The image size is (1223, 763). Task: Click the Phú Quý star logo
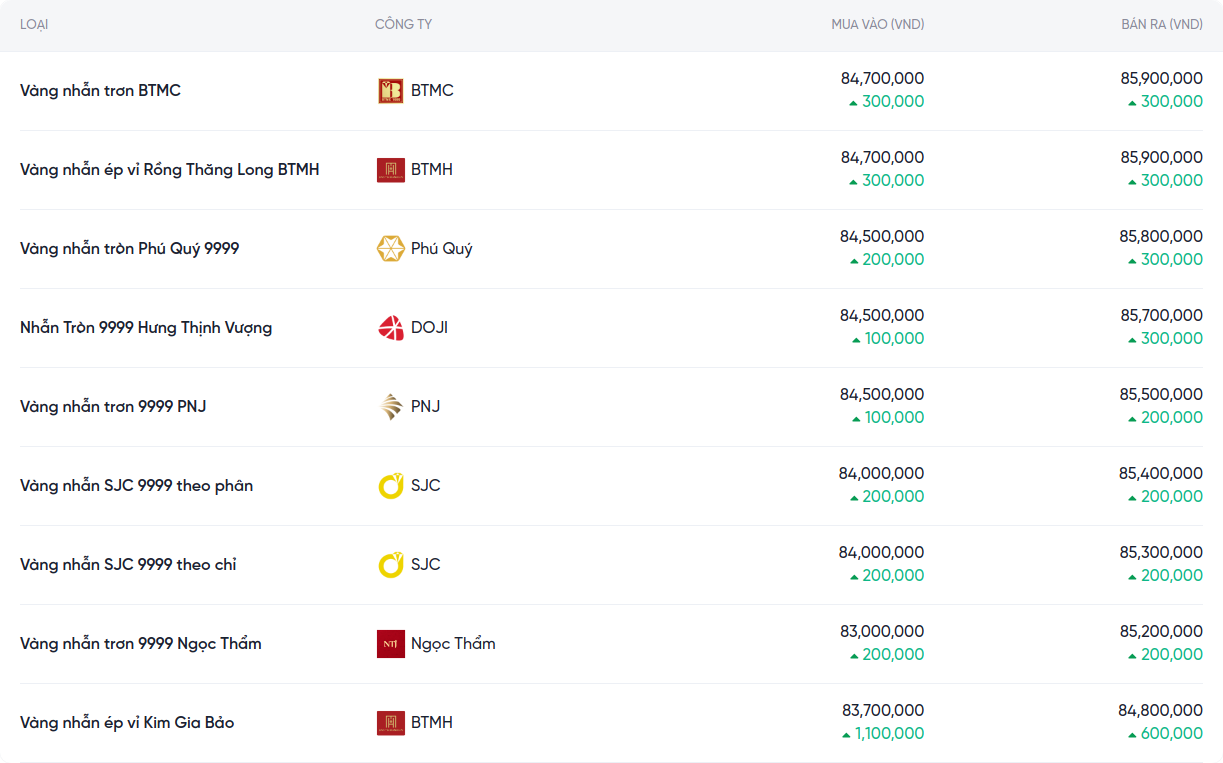pos(390,249)
